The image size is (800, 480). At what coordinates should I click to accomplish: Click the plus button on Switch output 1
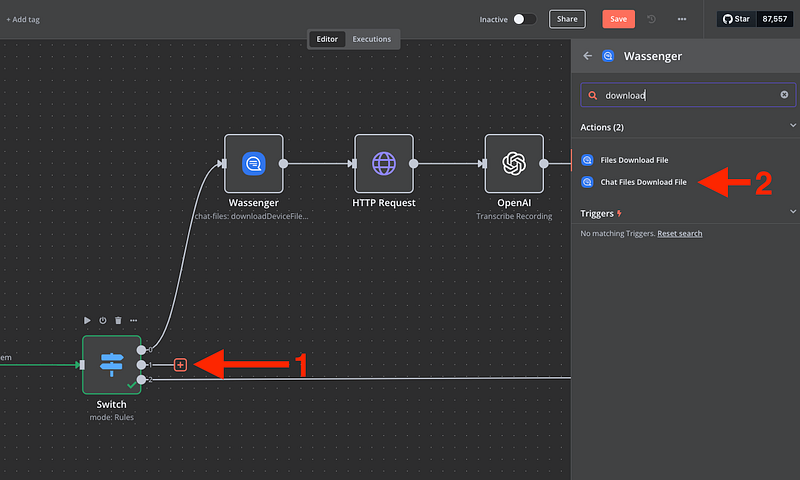click(x=180, y=365)
